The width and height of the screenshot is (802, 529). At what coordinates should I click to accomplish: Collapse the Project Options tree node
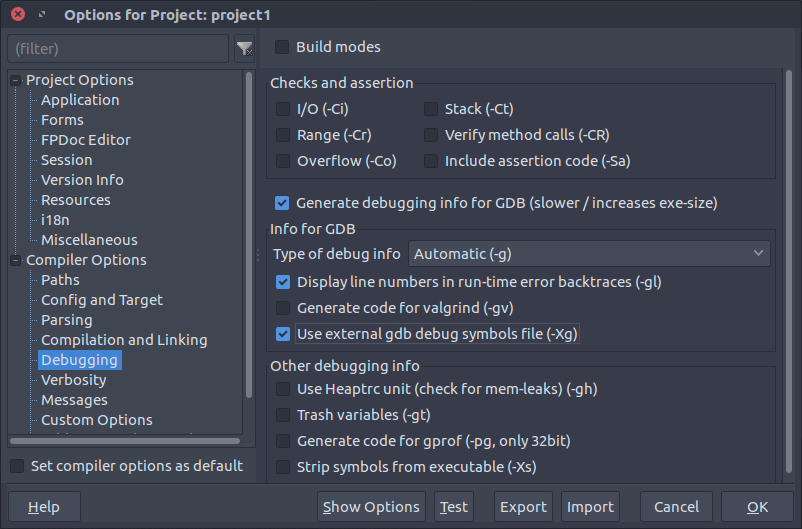[16, 80]
